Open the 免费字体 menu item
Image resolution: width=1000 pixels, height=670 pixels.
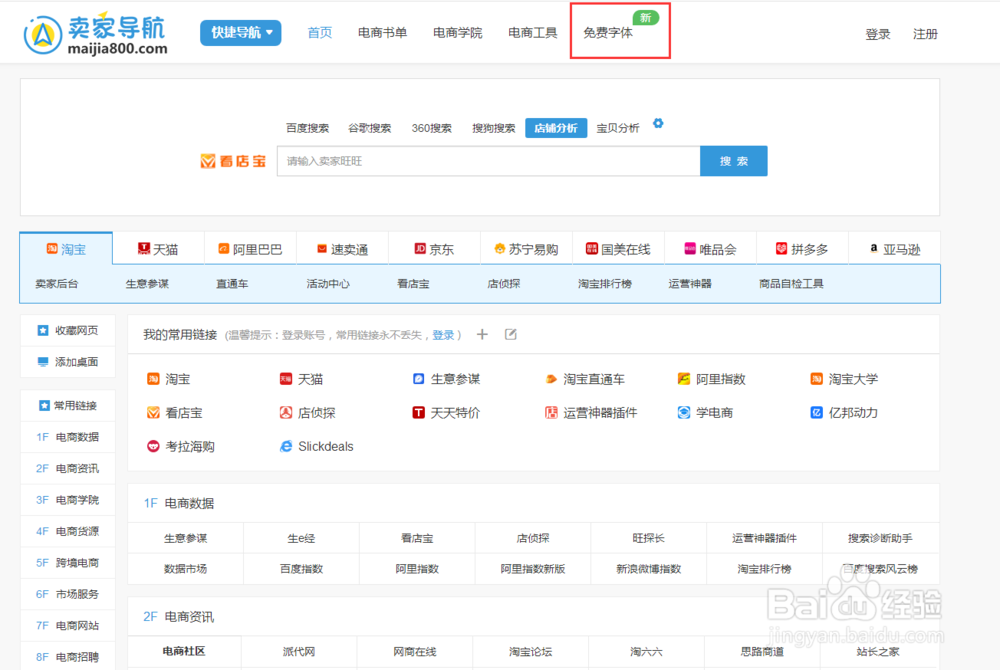tap(608, 31)
